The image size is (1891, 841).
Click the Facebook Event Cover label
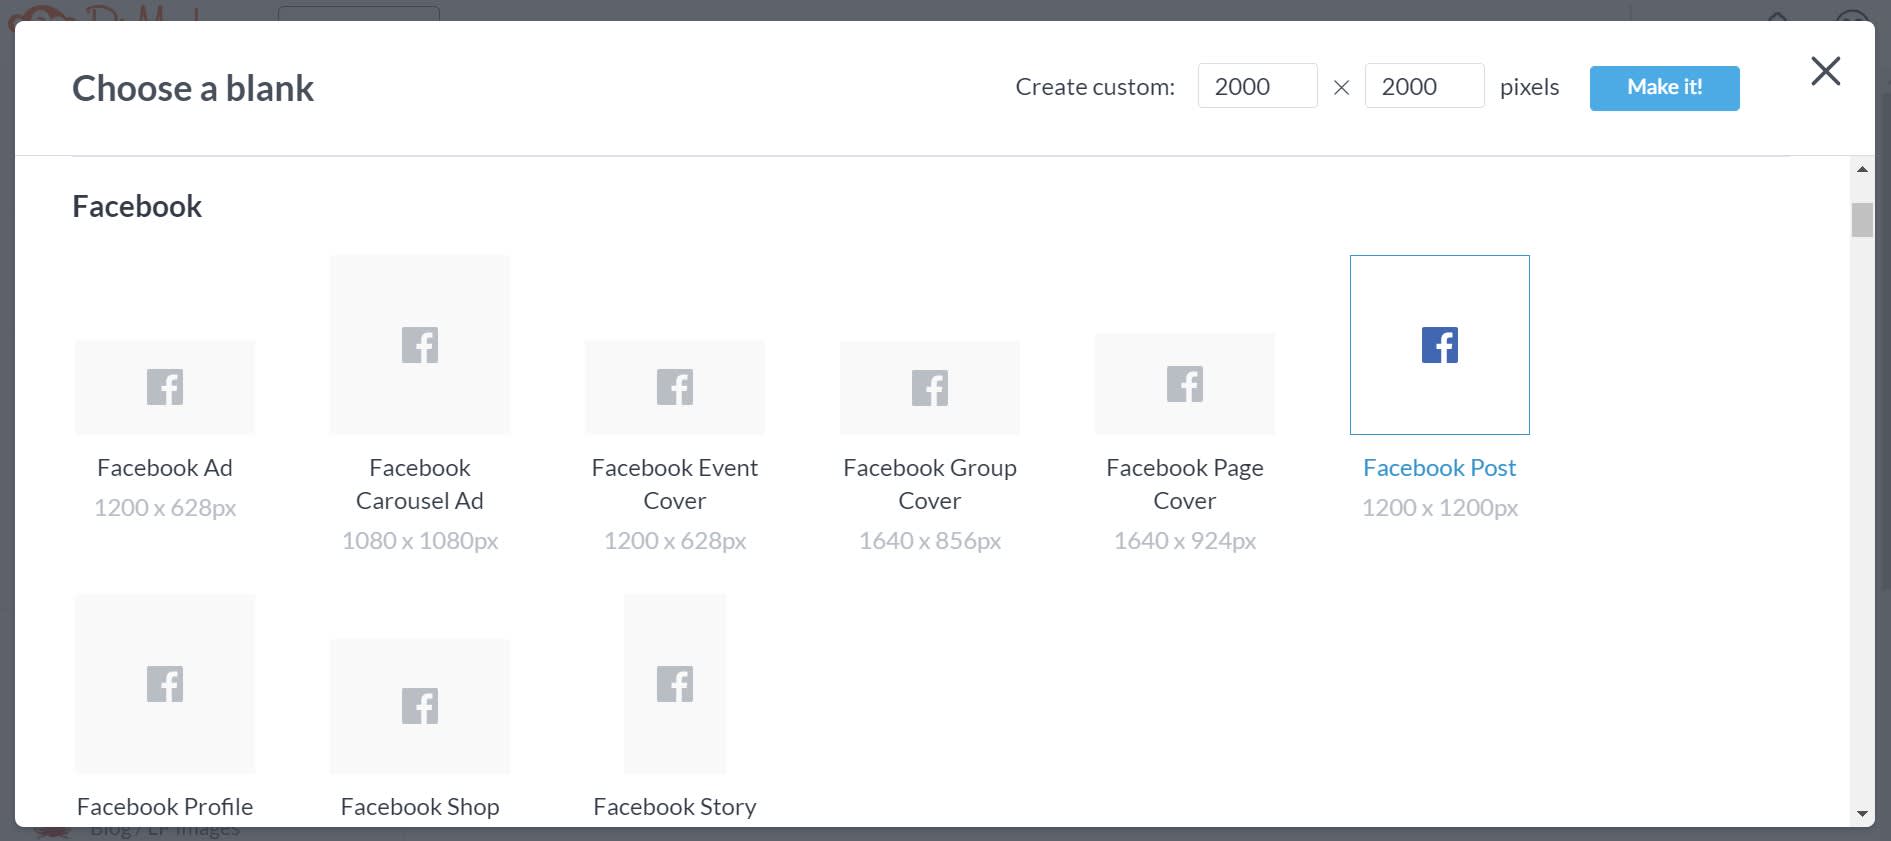click(x=675, y=484)
